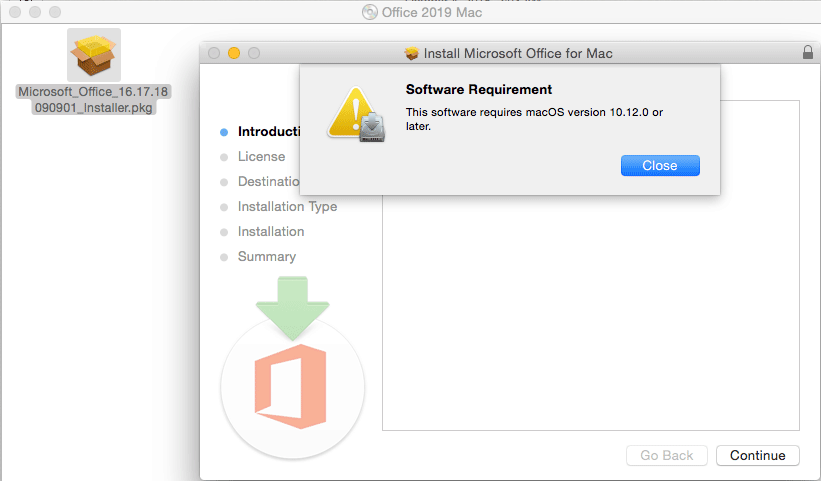Click Continue in the installer
Image resolution: width=821 pixels, height=481 pixels.
click(x=757, y=455)
